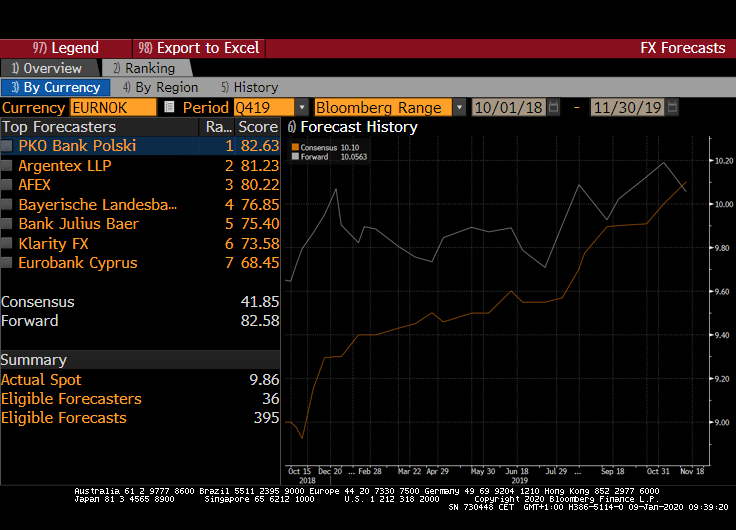Sort by the Score column header
This screenshot has height=530, width=736.
(x=257, y=127)
